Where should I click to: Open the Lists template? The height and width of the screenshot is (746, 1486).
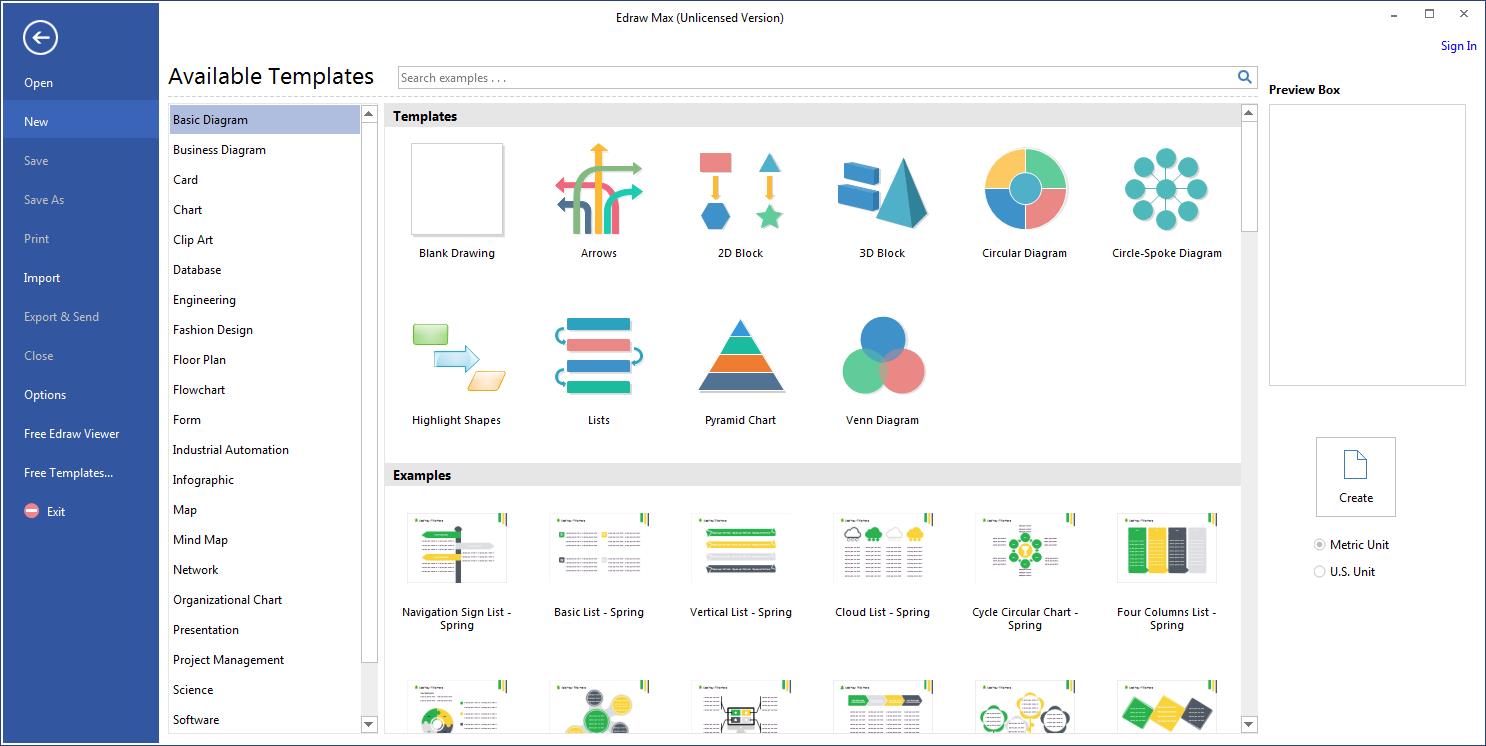(x=598, y=356)
